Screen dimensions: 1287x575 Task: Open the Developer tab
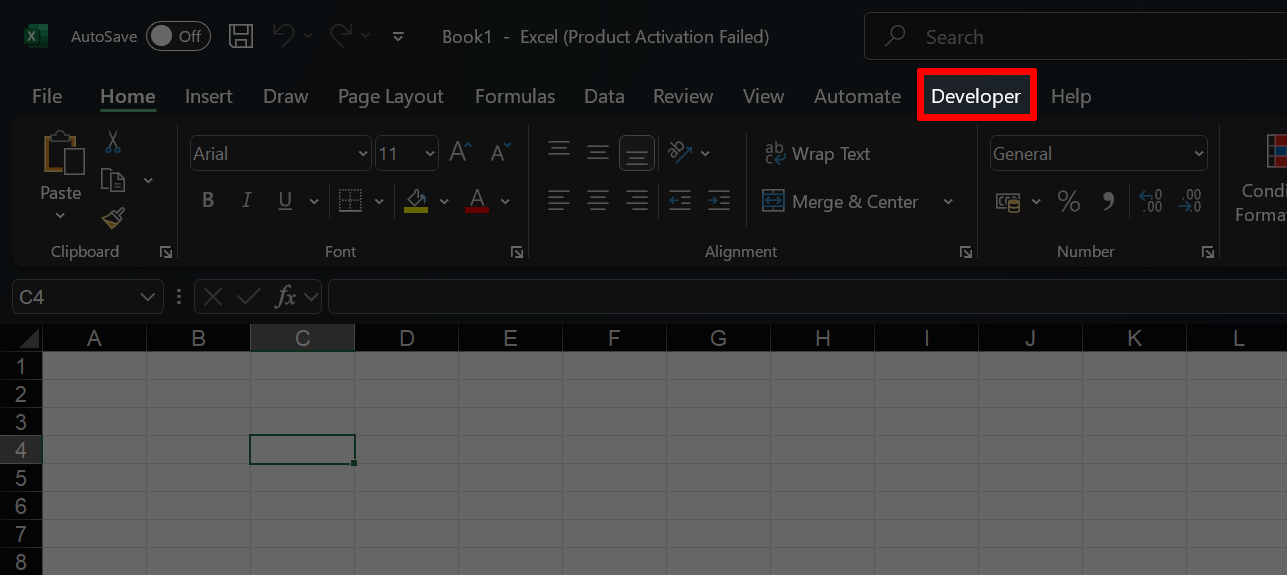coord(976,96)
